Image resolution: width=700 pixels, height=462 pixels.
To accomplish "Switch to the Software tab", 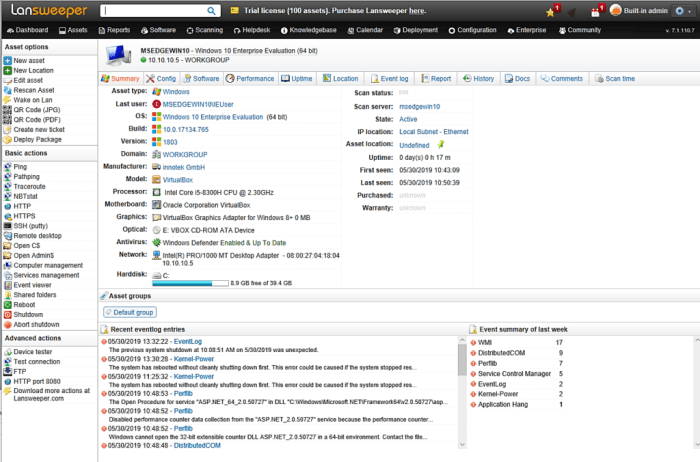I will pos(201,79).
